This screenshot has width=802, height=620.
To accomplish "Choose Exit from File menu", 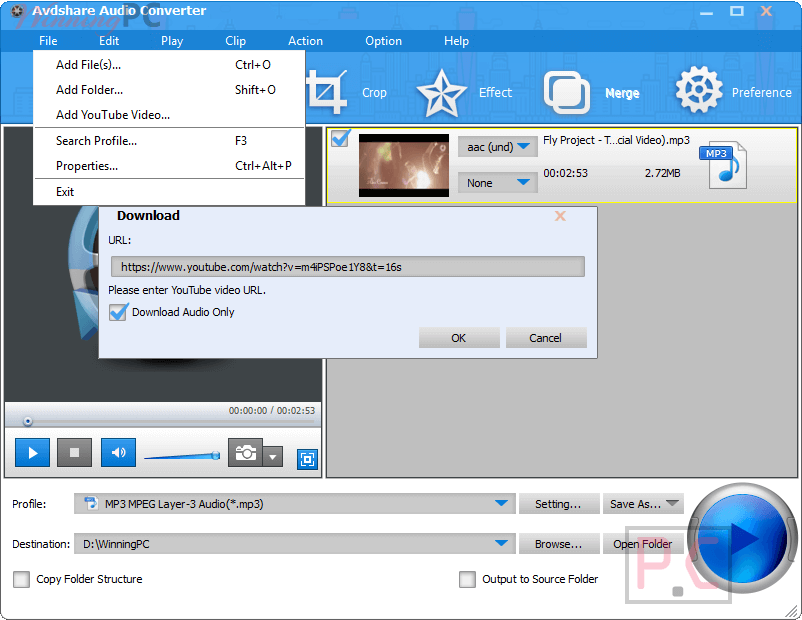I will [x=169, y=192].
